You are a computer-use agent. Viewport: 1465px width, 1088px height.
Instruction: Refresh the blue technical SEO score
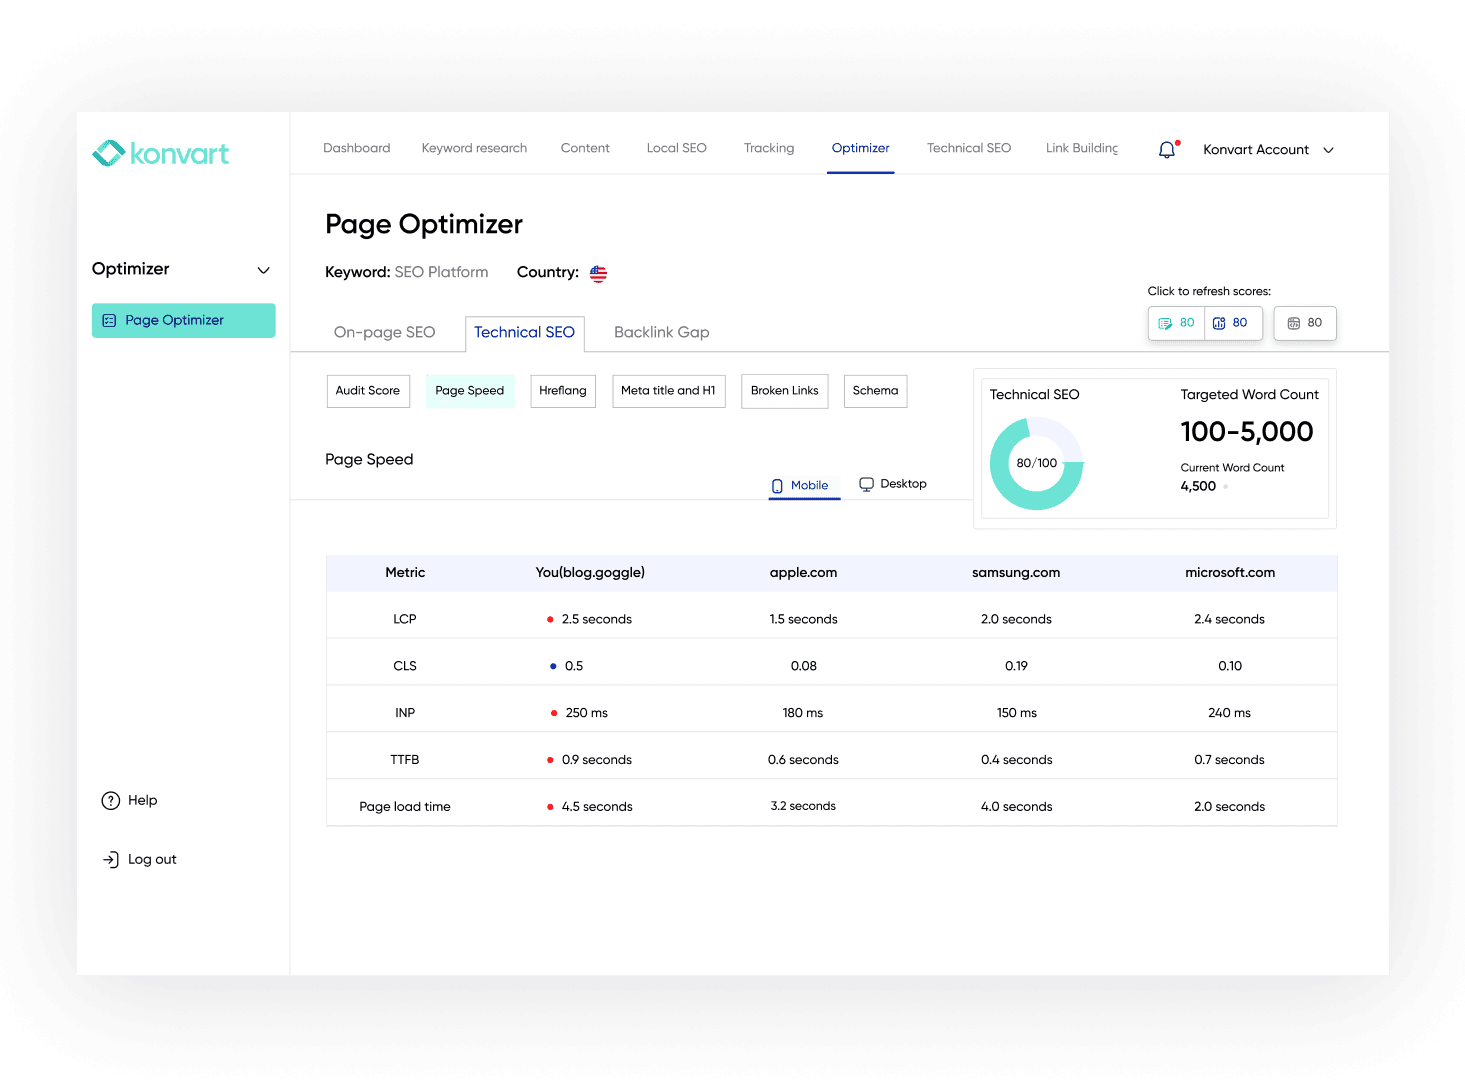tap(1233, 322)
